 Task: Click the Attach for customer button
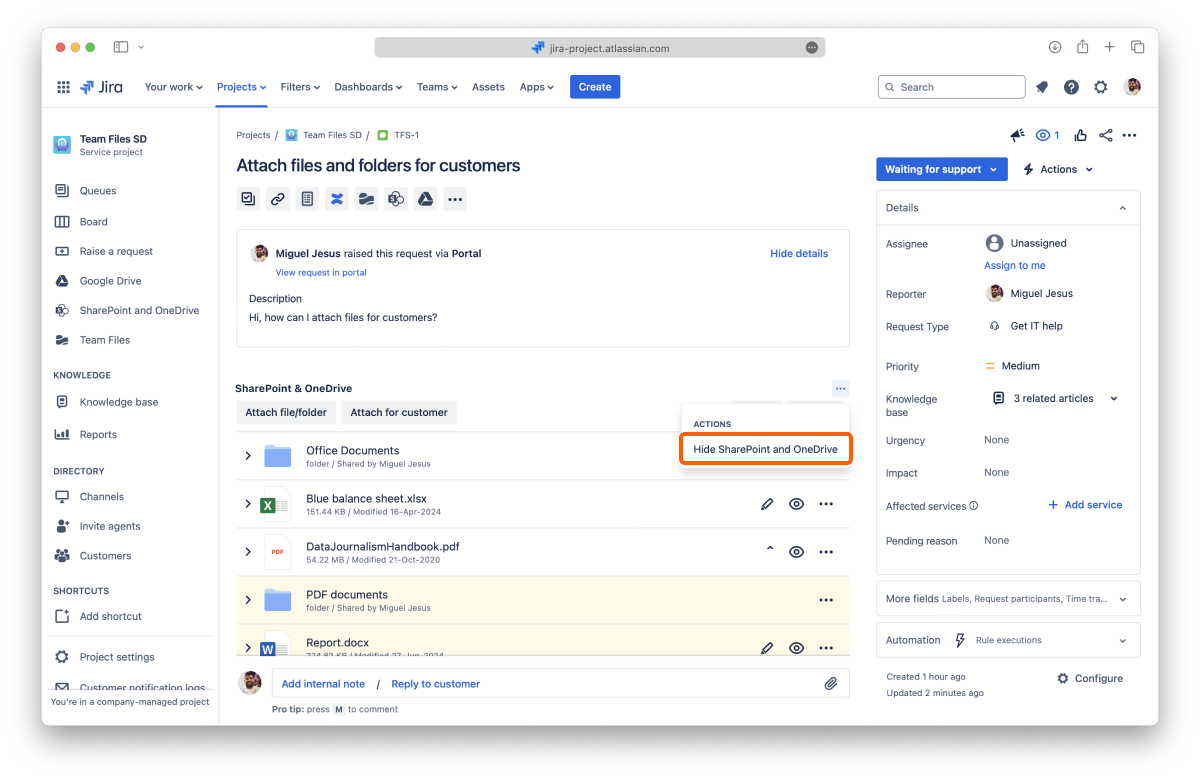pyautogui.click(x=398, y=412)
